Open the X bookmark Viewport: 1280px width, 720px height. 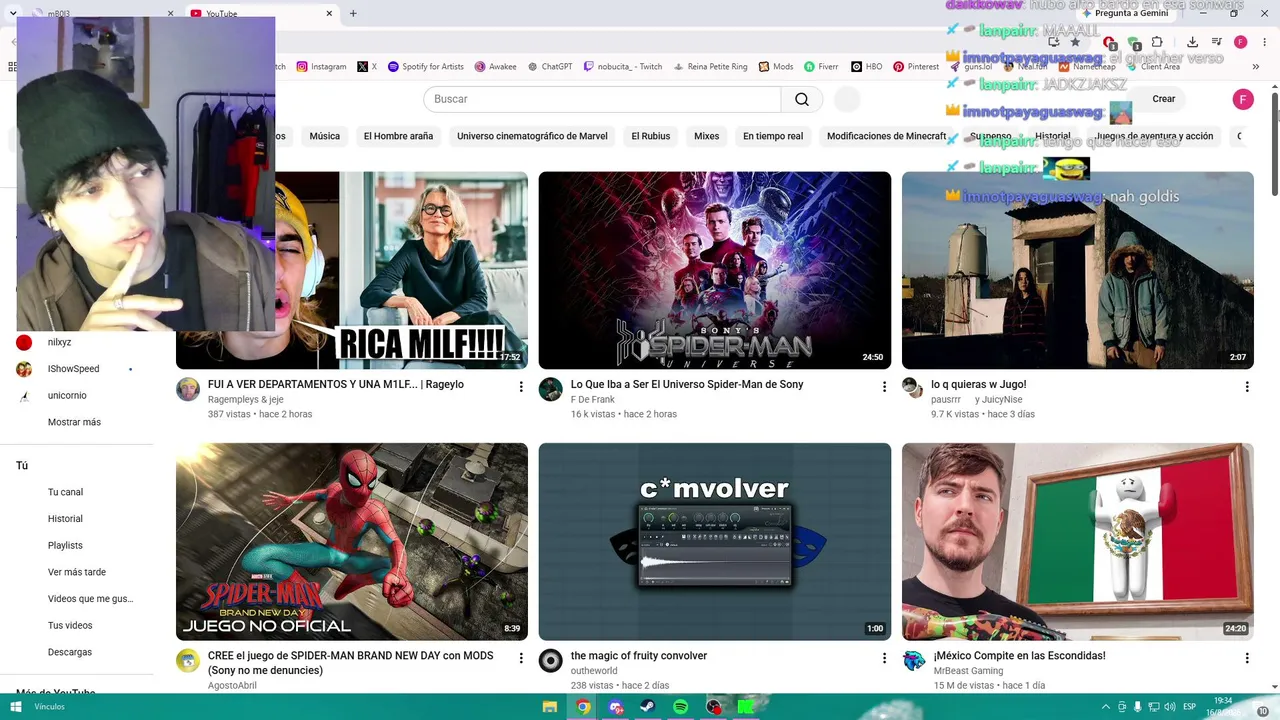click(x=367, y=67)
